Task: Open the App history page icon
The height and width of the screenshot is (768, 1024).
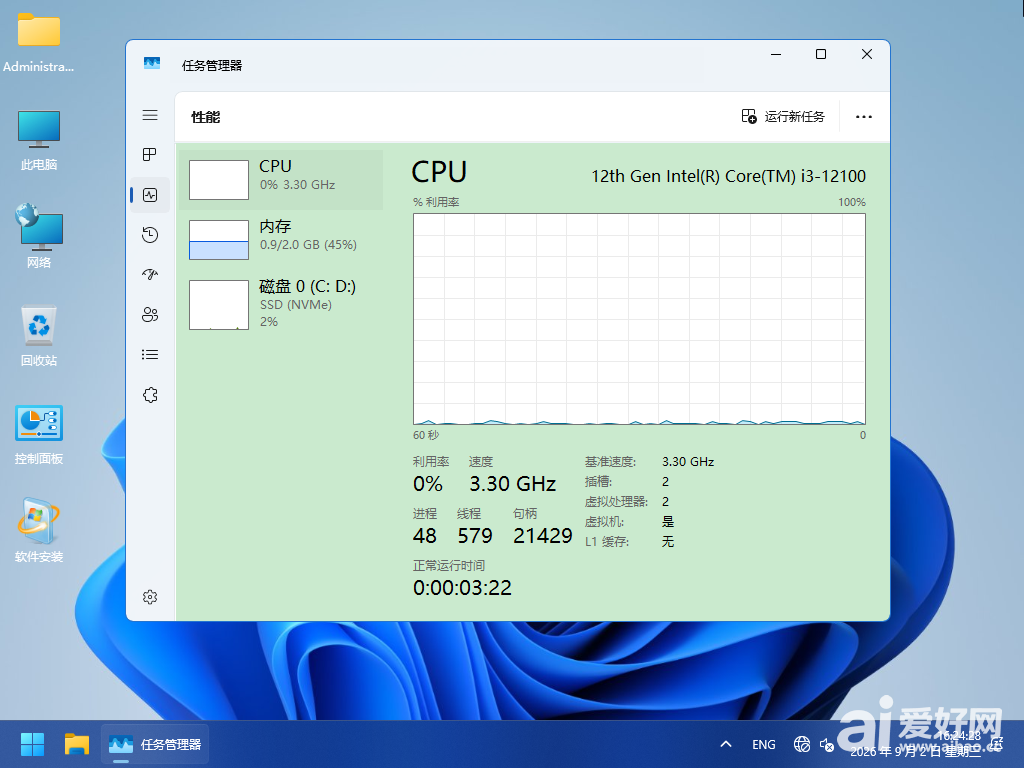Action: click(x=150, y=235)
